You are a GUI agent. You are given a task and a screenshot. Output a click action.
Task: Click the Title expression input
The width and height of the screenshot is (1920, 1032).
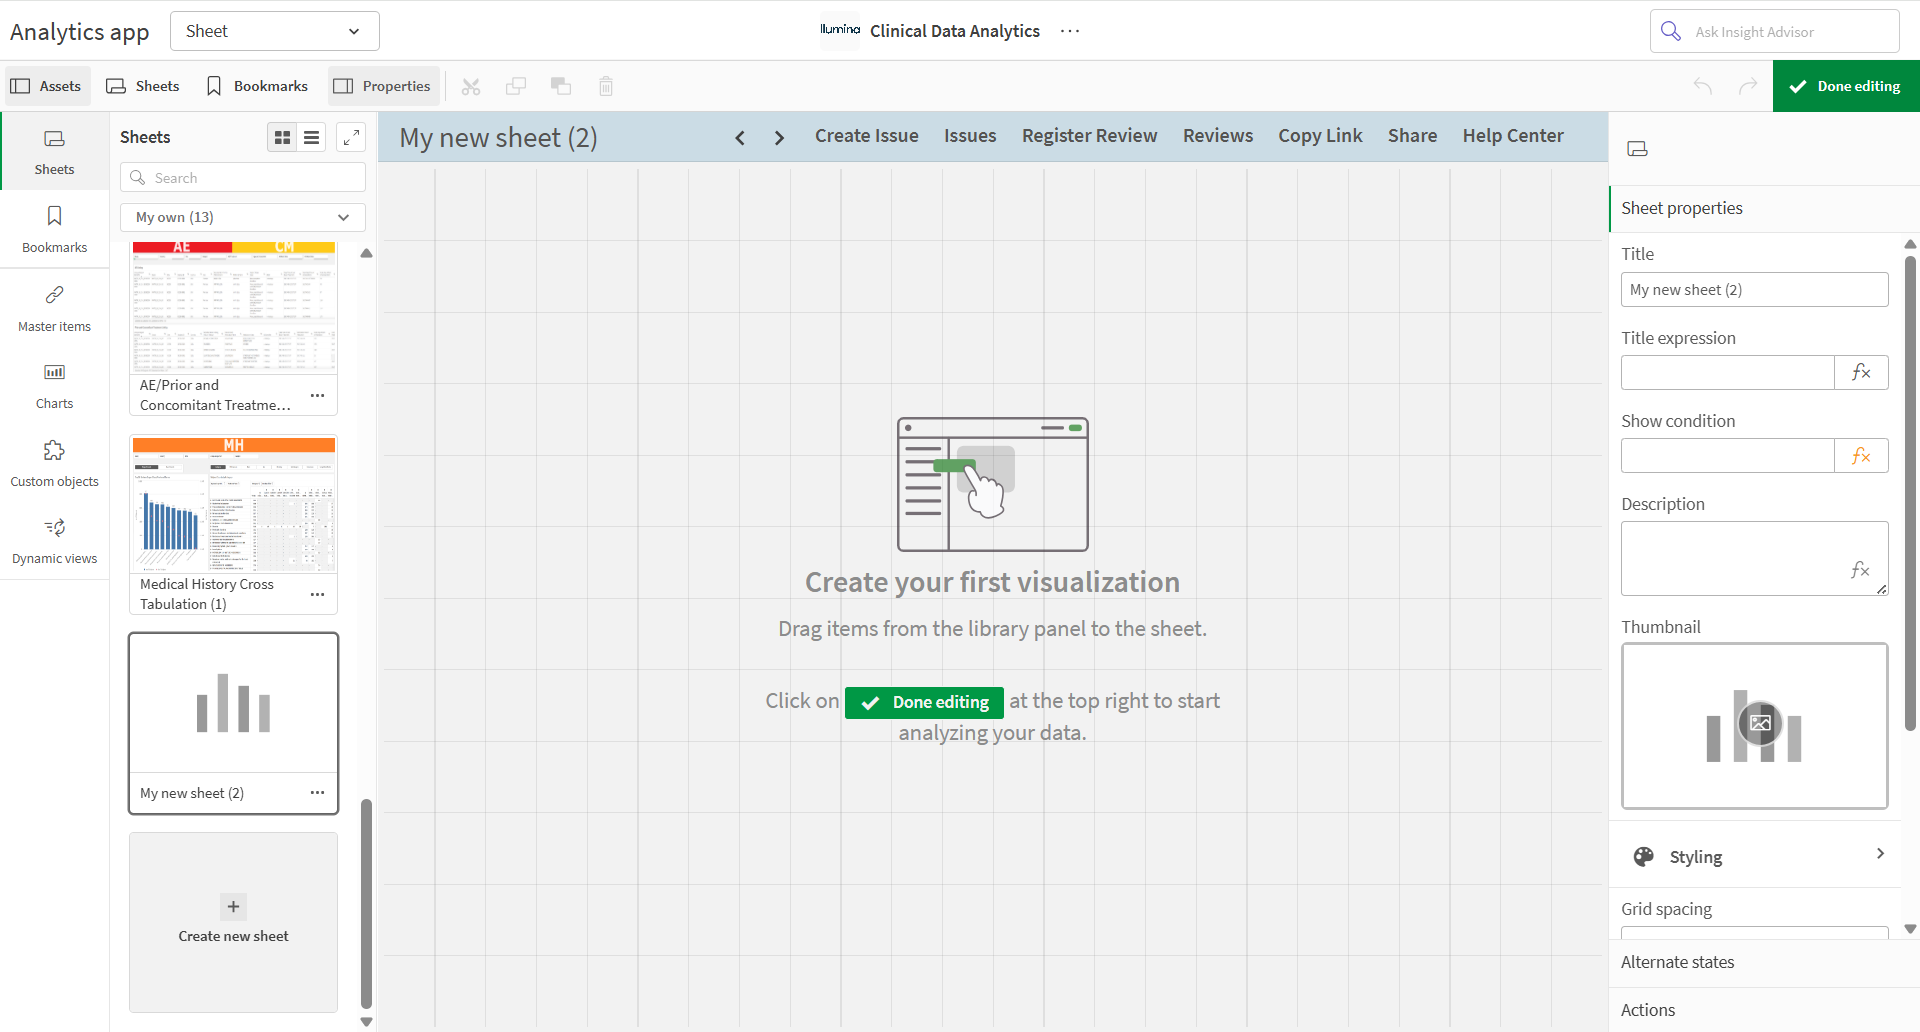1728,372
